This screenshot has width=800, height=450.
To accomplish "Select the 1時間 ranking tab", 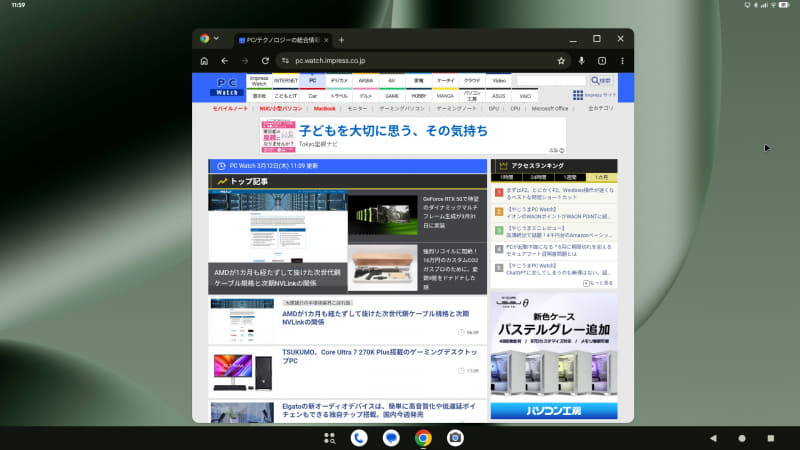I will (507, 178).
